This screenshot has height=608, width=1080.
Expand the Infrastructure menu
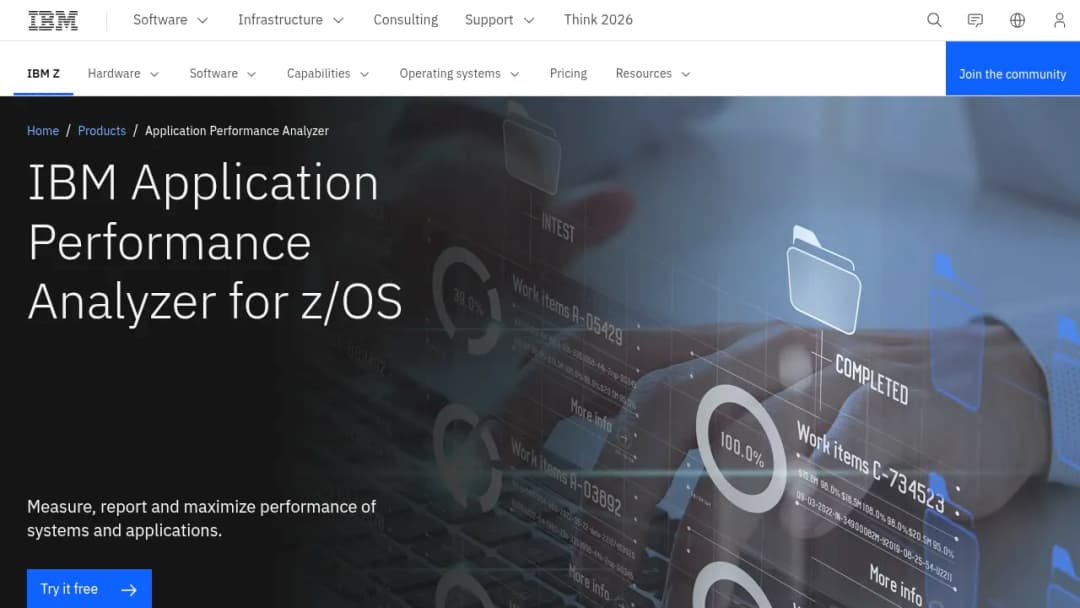pos(291,20)
